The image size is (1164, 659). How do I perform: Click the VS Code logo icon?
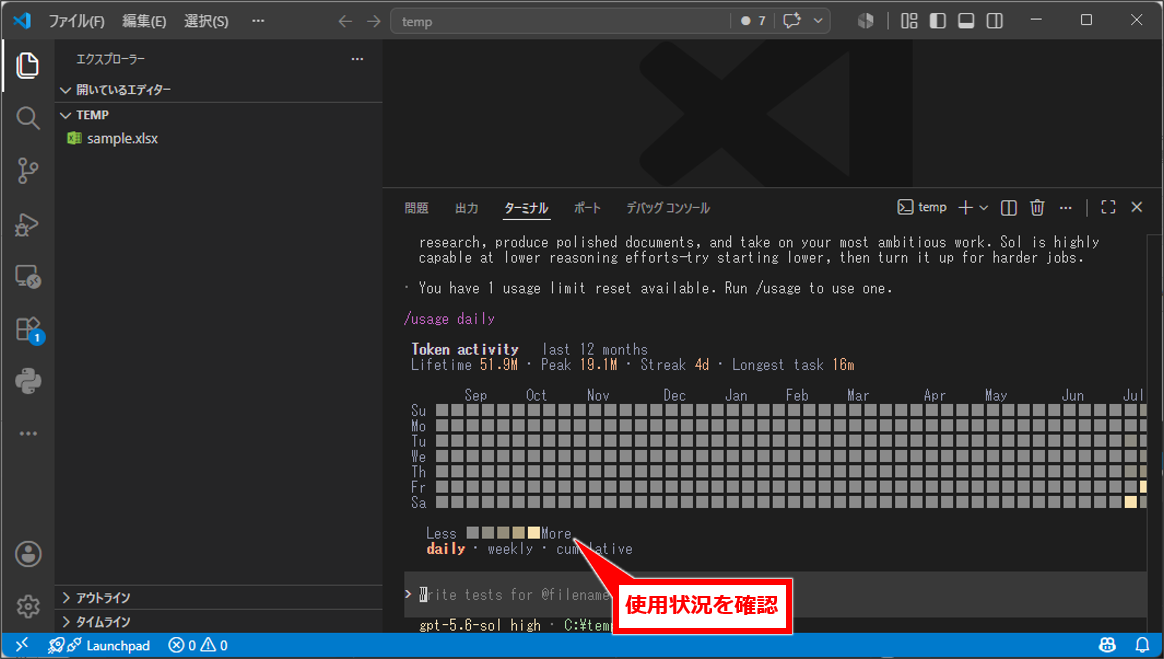(x=22, y=21)
